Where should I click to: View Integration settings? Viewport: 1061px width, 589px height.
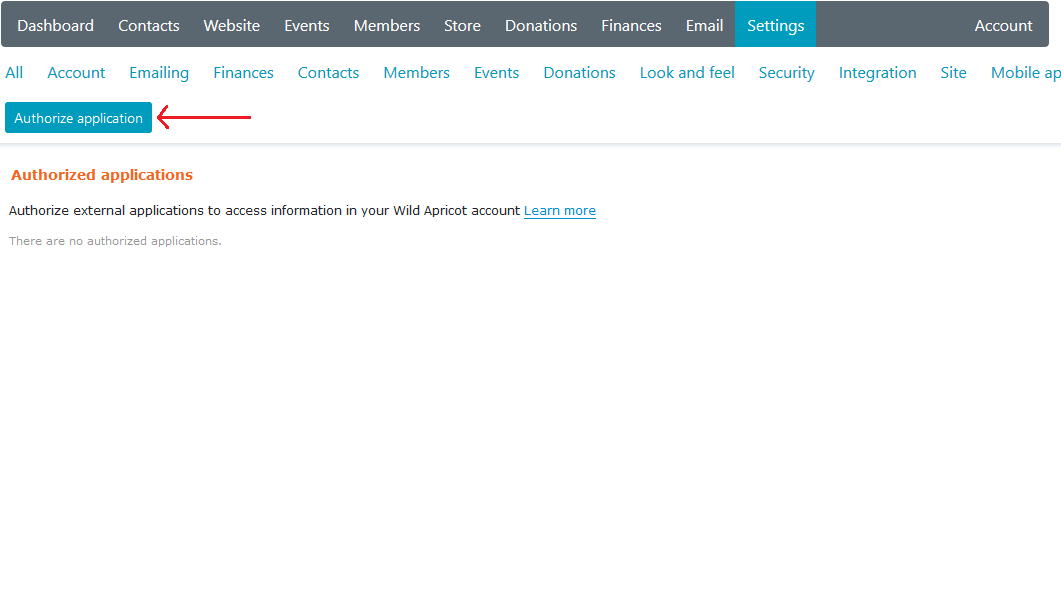(x=877, y=72)
